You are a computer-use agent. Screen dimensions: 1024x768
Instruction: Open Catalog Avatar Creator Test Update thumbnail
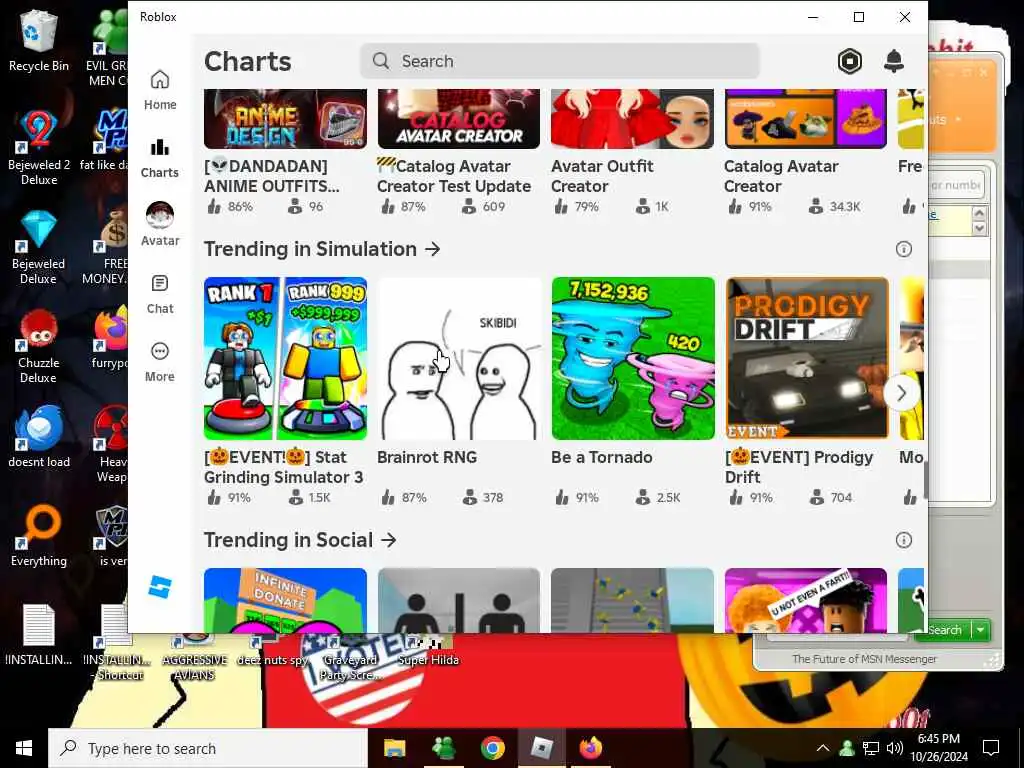[x=459, y=119]
